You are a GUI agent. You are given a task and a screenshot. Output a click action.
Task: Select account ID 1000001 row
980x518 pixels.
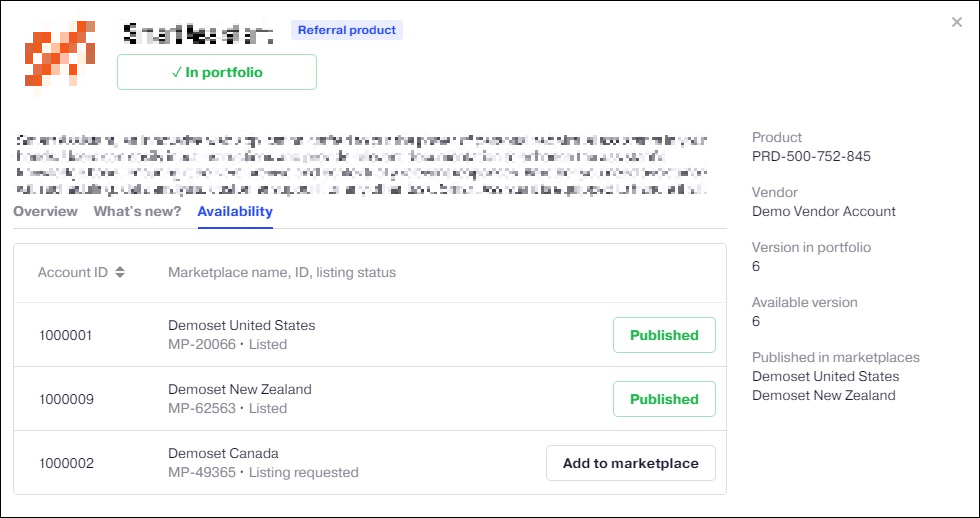pos(66,335)
